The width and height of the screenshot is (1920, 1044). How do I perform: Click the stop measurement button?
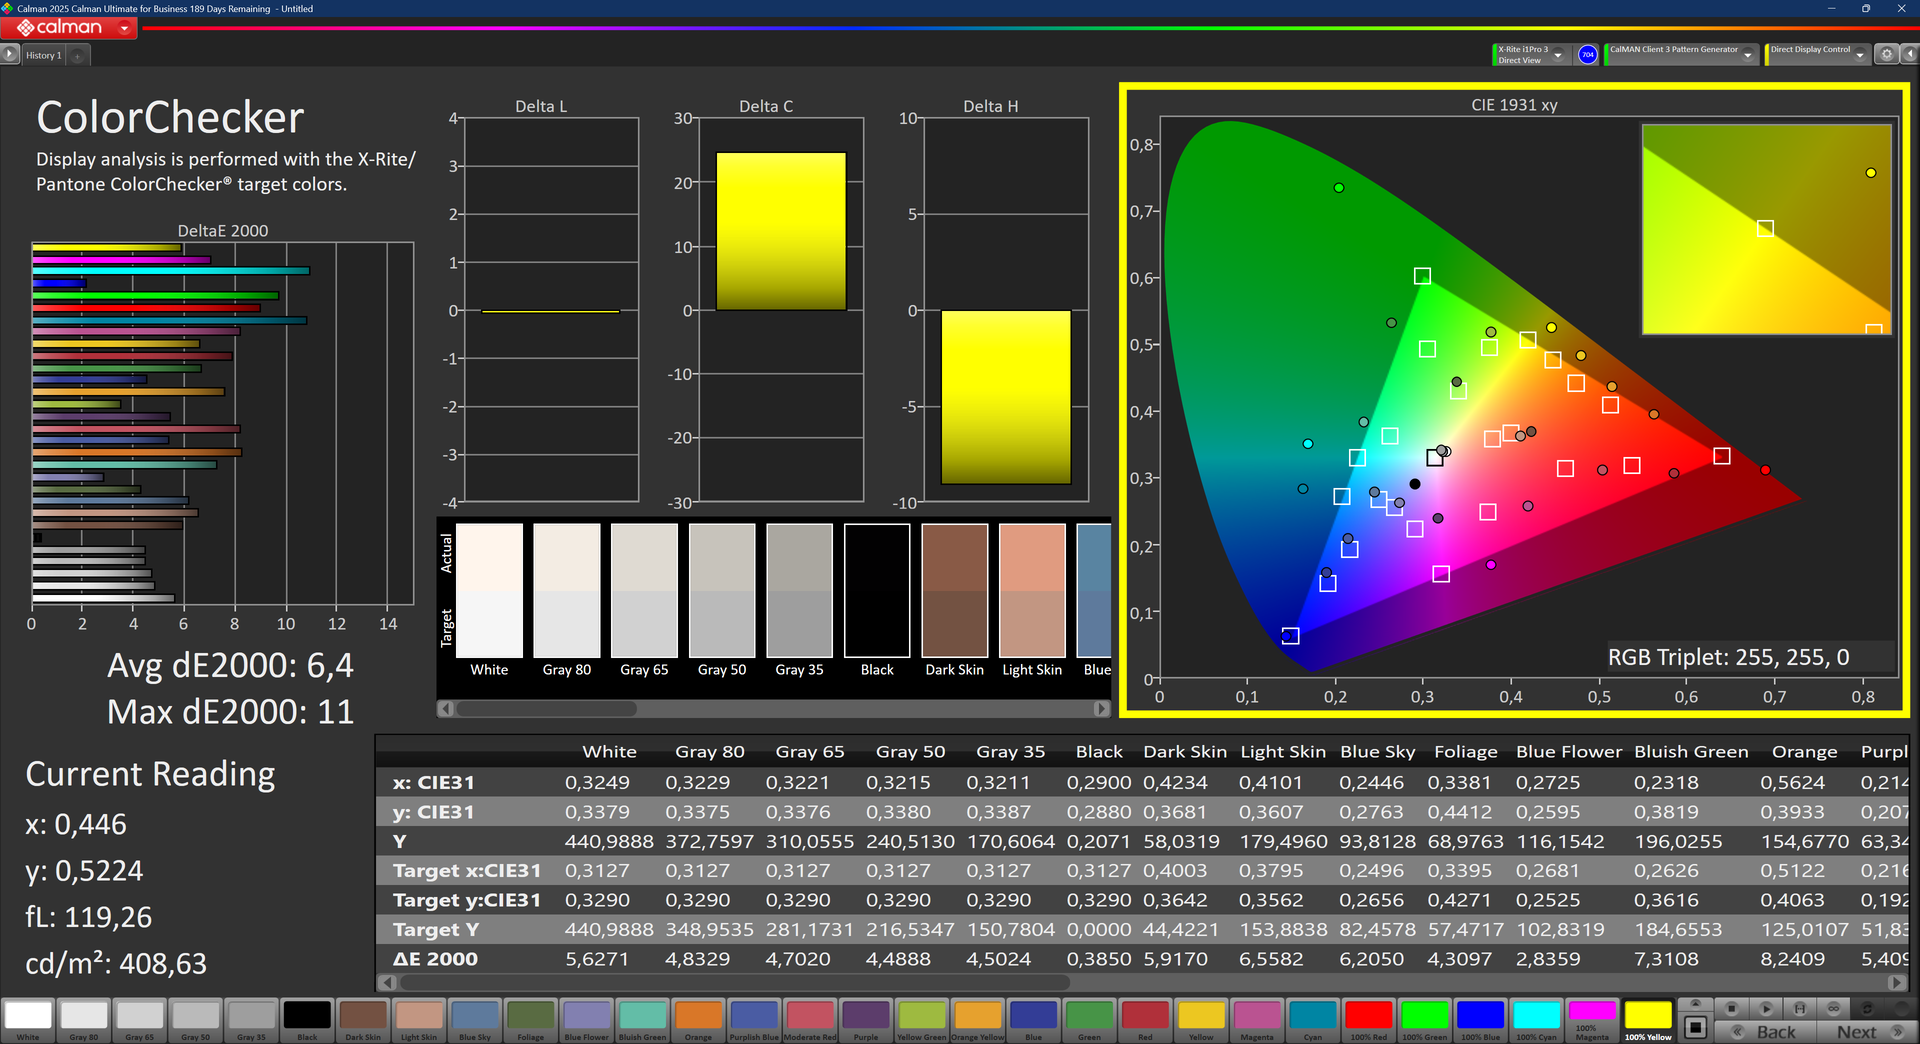point(1732,1008)
